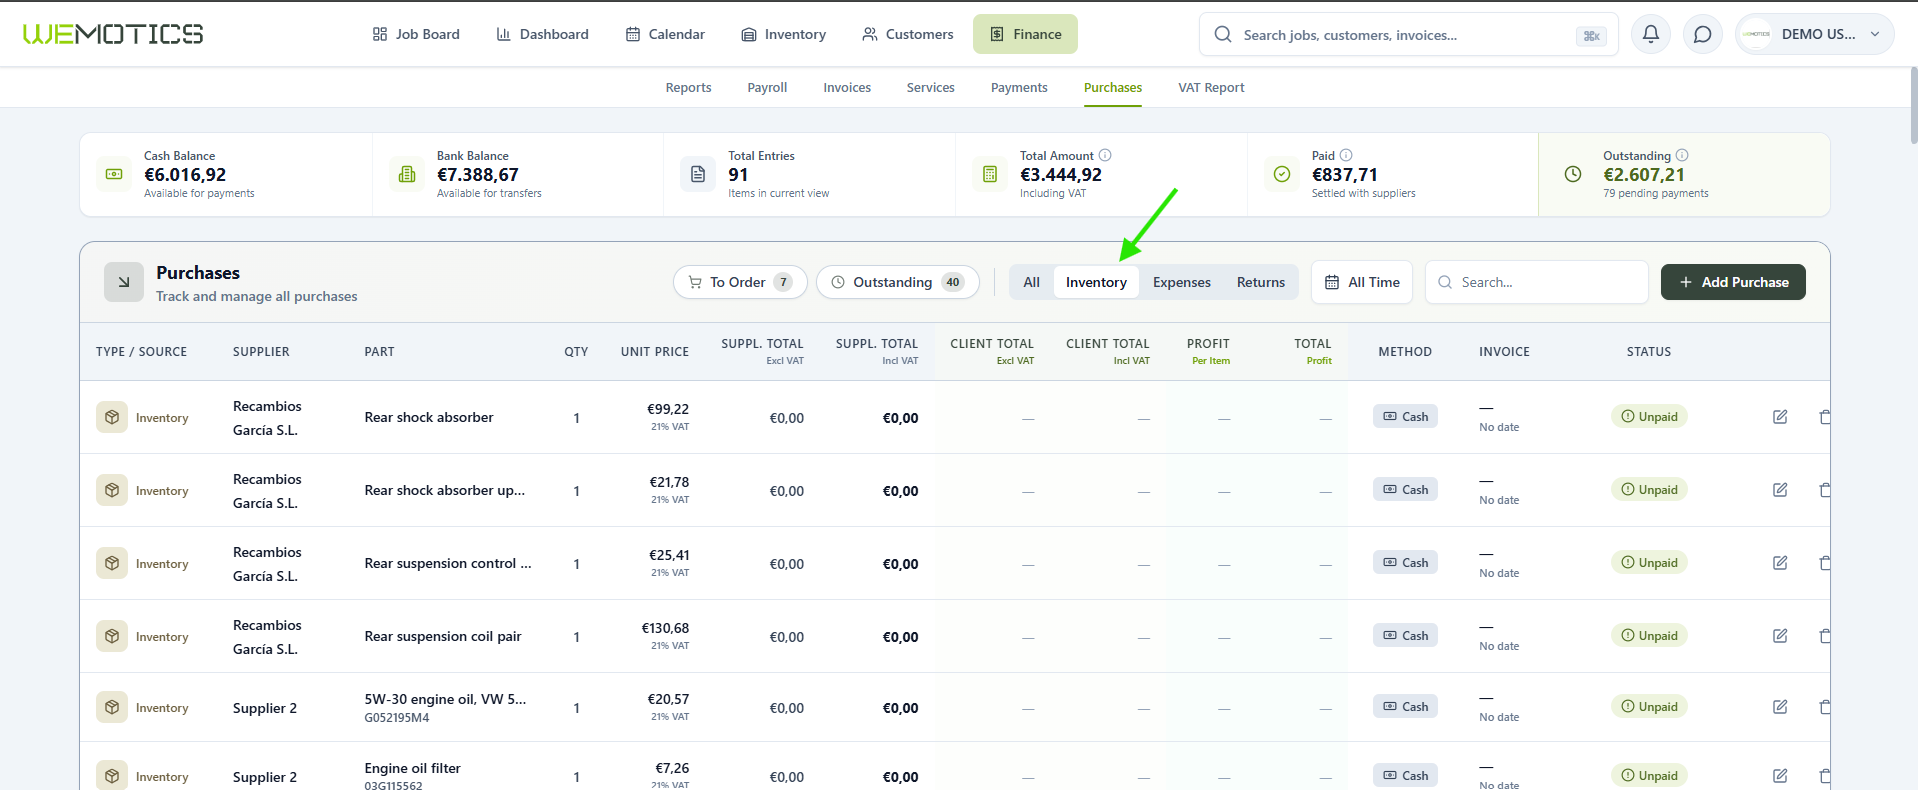Focus the global search jobs, customers, invoices field
Viewport: 1918px width, 790px height.
(x=1408, y=35)
